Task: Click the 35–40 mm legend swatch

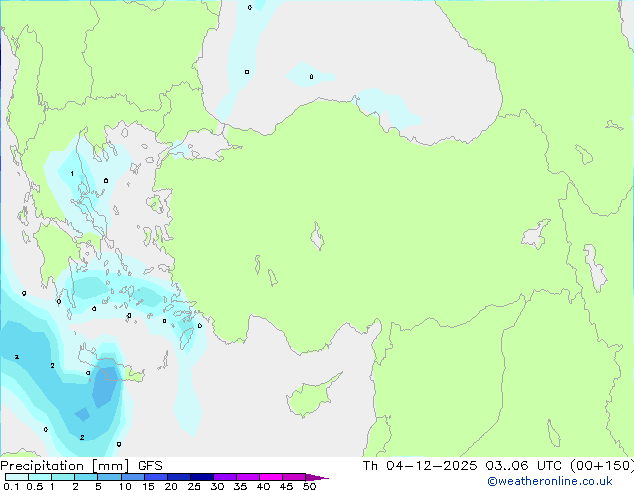Action: click(x=247, y=477)
